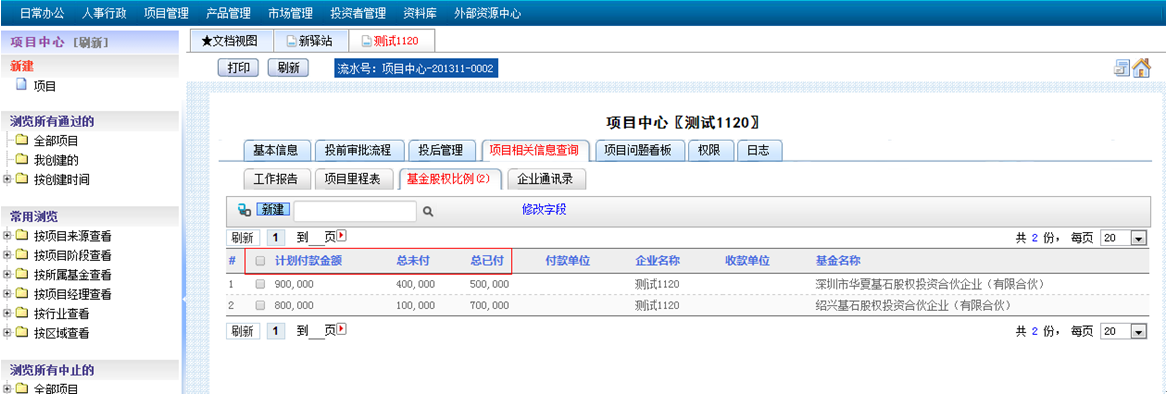Click the magnifier search icon
Image resolution: width=1167 pixels, height=399 pixels.
[428, 211]
